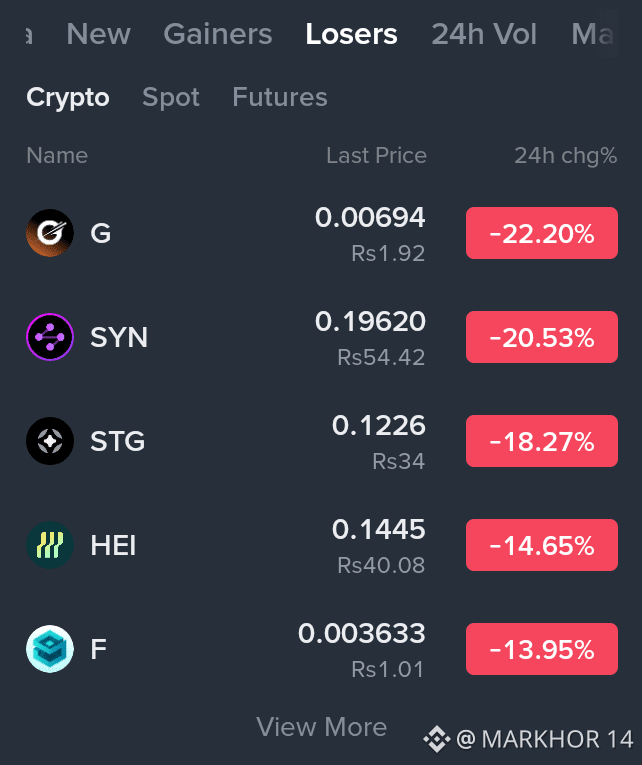This screenshot has width=642, height=765.
Task: Select the Crypto filter
Action: [x=68, y=97]
